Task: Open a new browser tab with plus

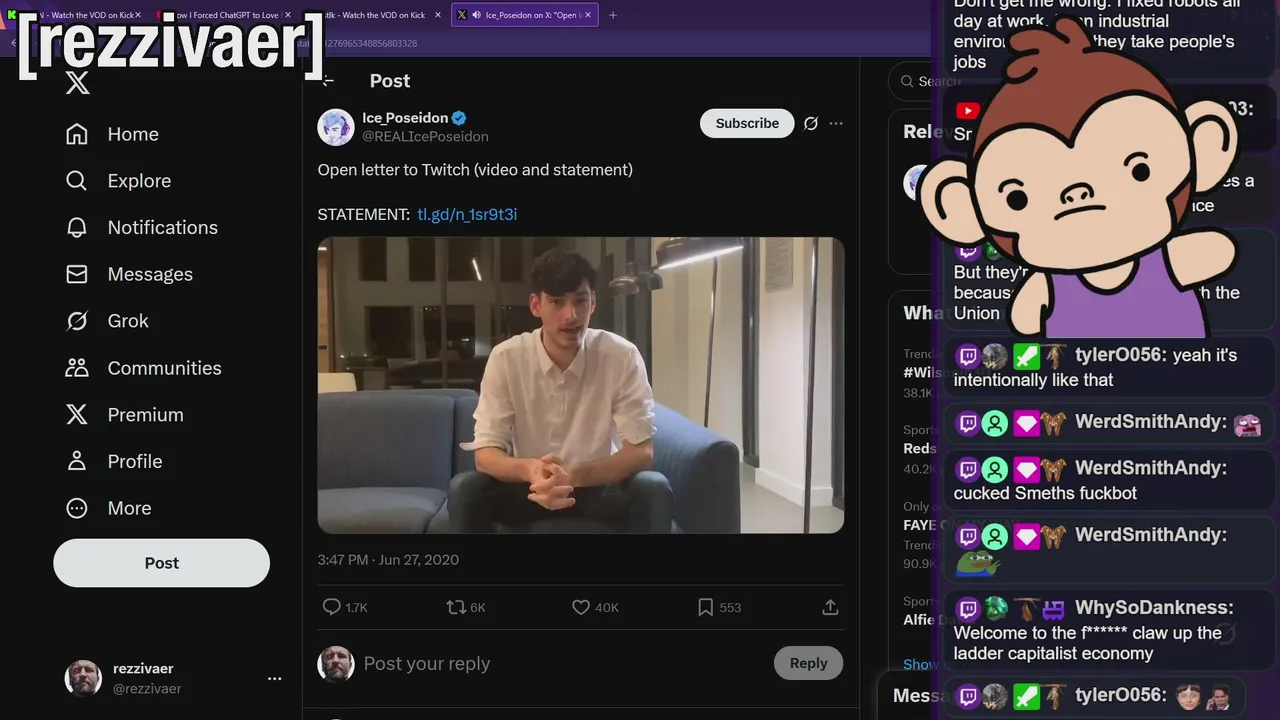Action: click(x=613, y=15)
